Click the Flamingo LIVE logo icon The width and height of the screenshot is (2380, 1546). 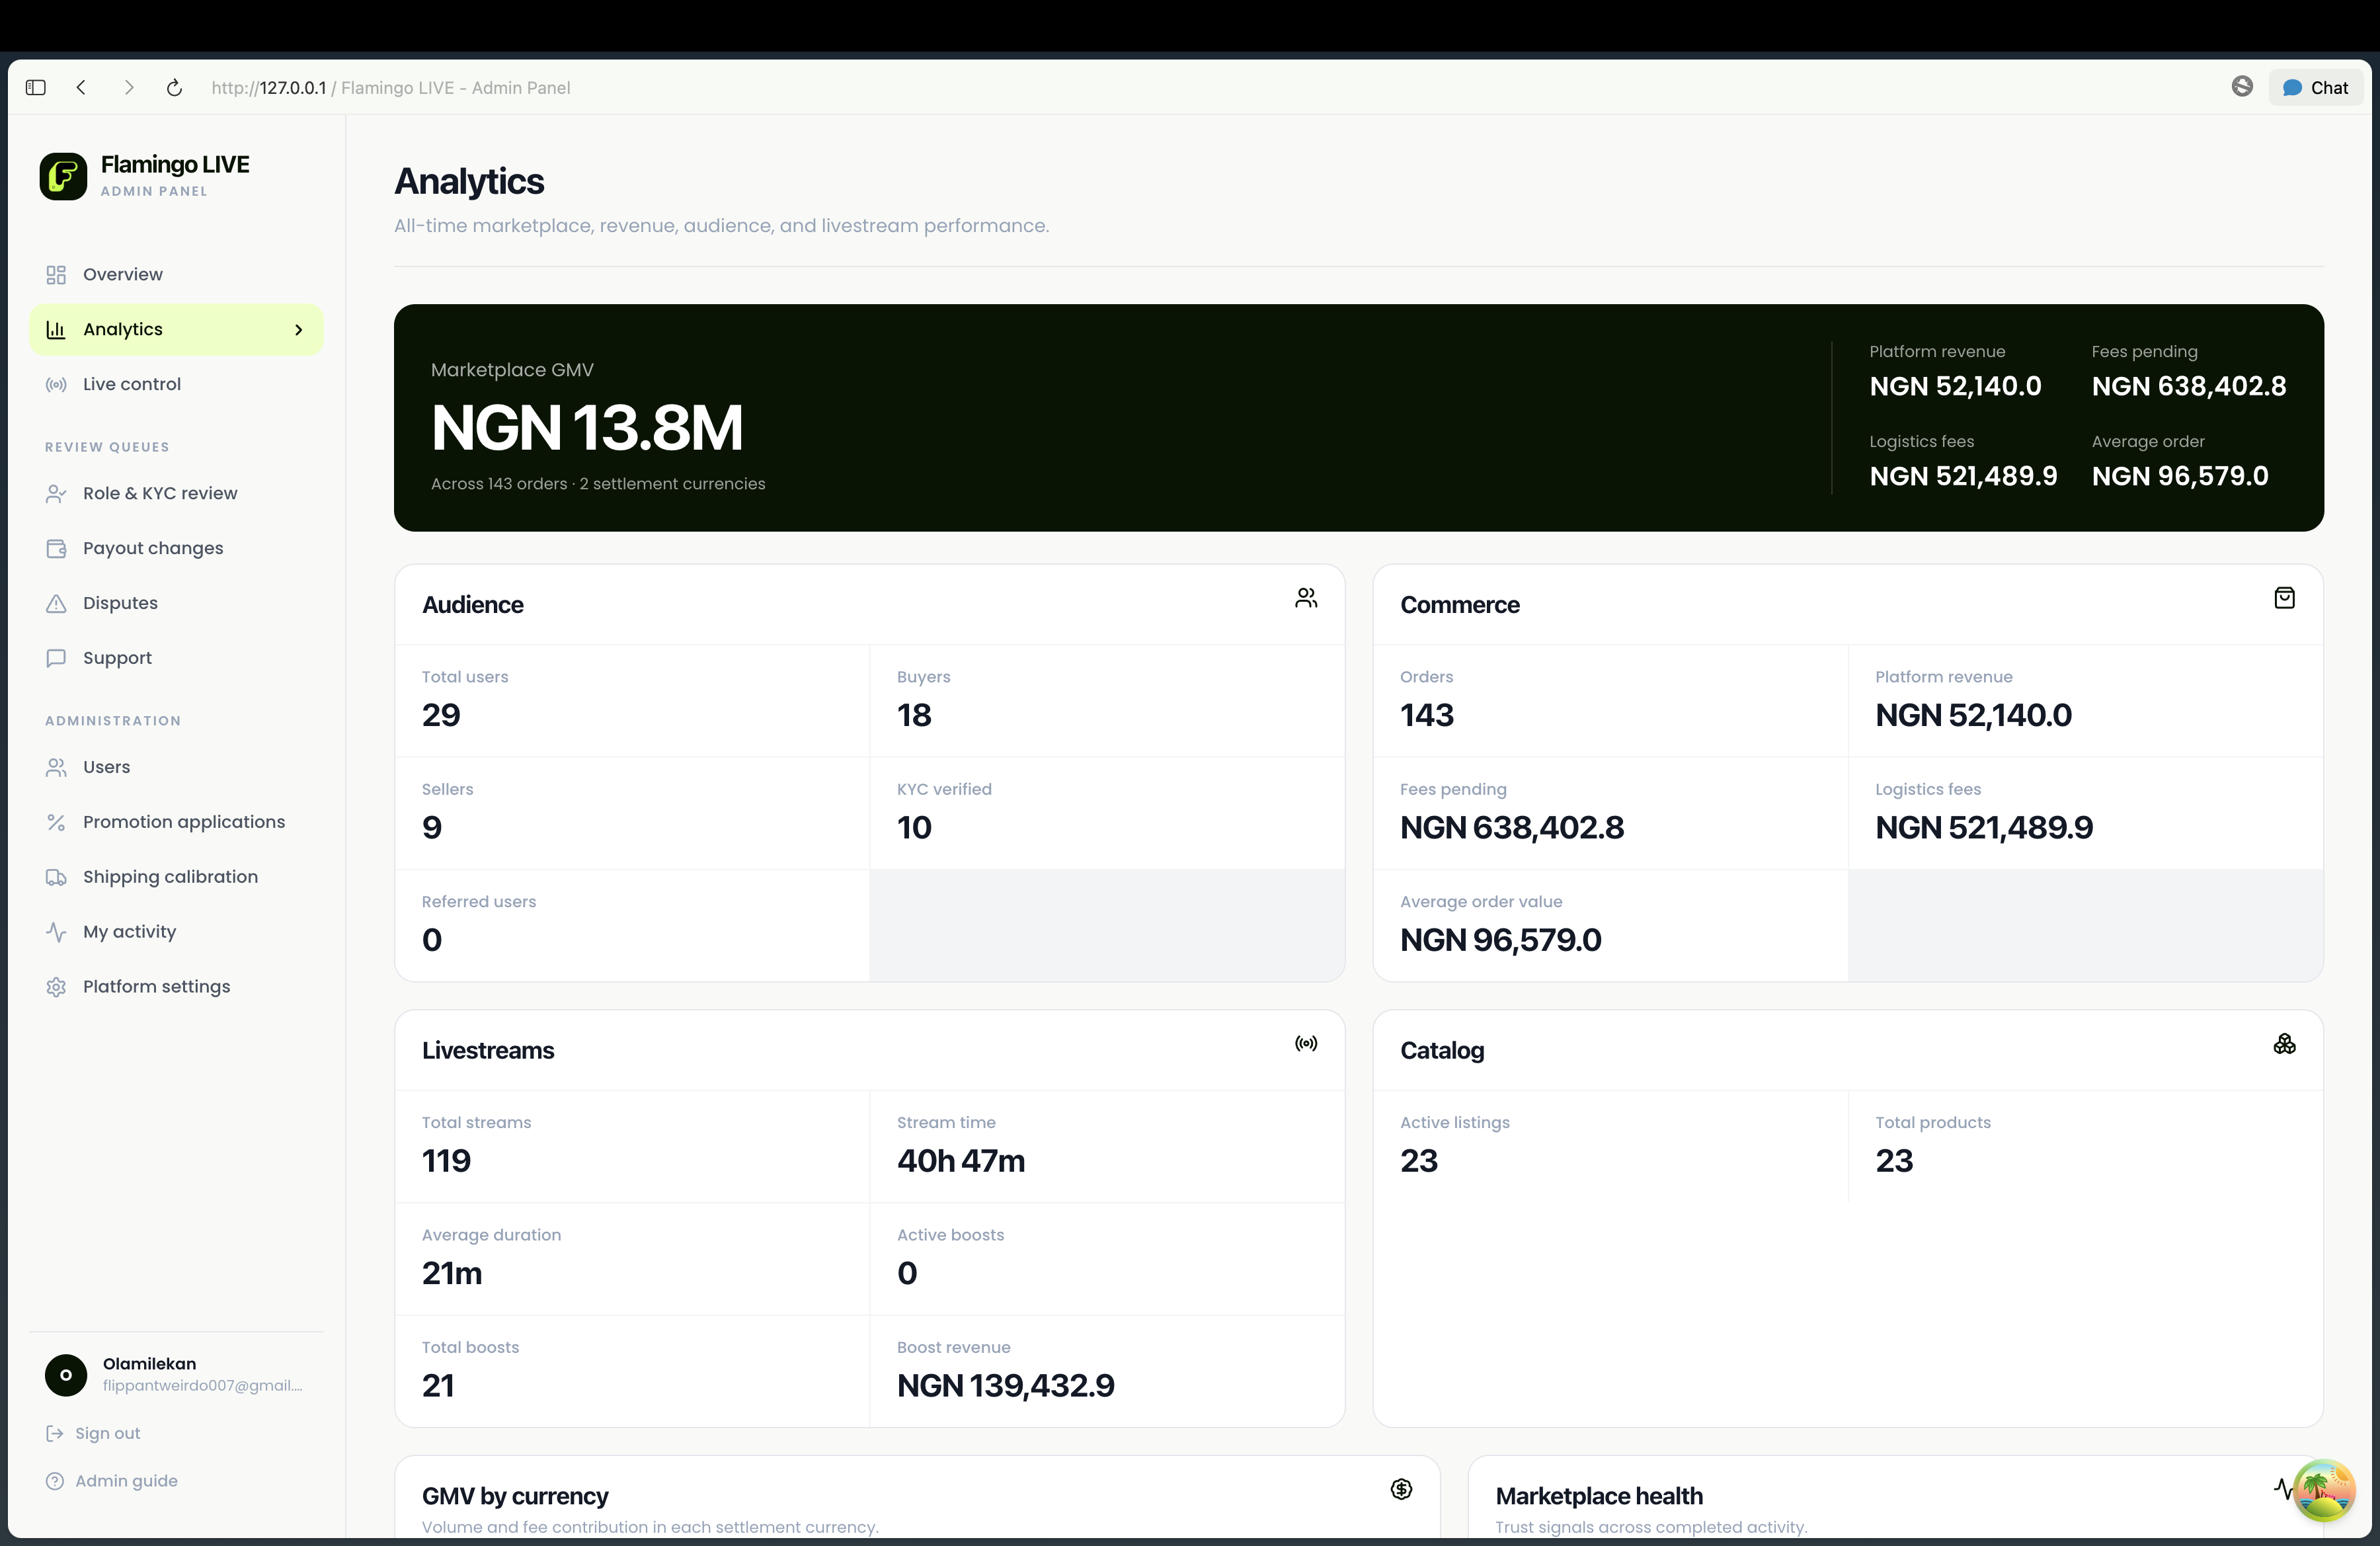[x=63, y=176]
